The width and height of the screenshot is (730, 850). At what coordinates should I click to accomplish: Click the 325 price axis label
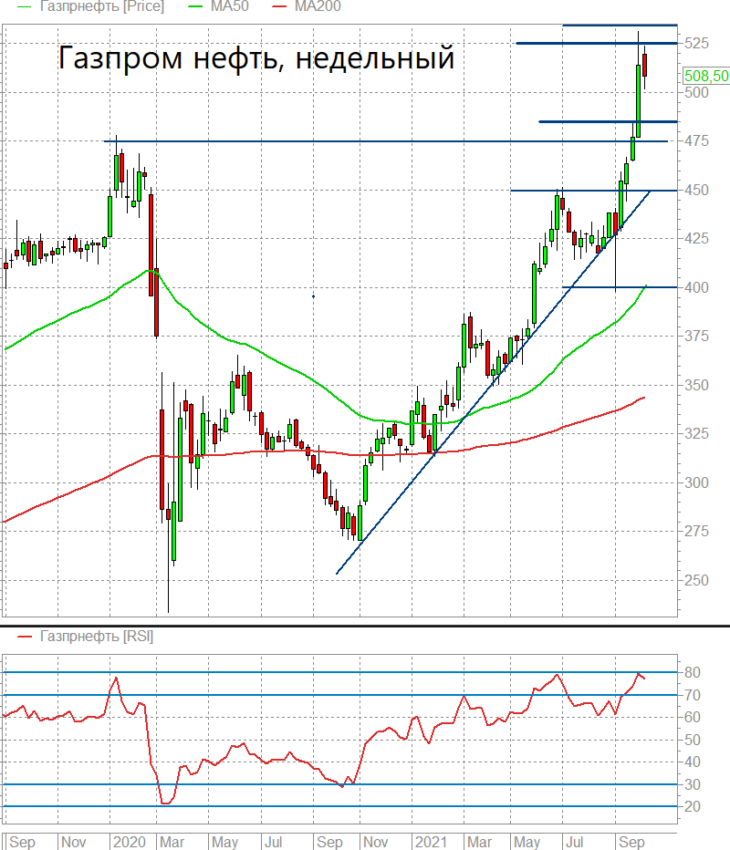point(696,434)
